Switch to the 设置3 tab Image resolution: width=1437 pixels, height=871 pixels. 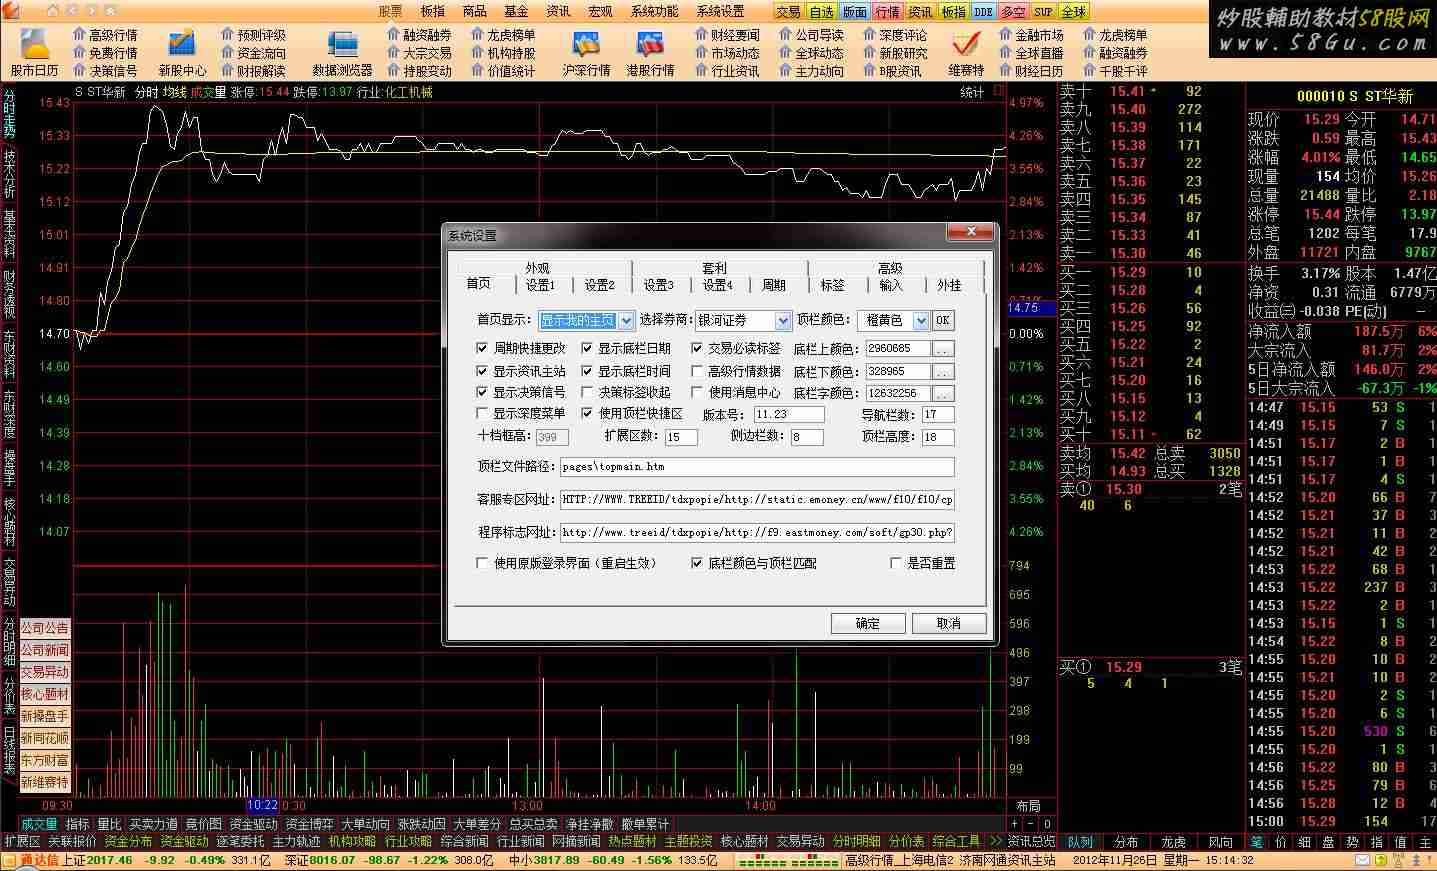[658, 285]
